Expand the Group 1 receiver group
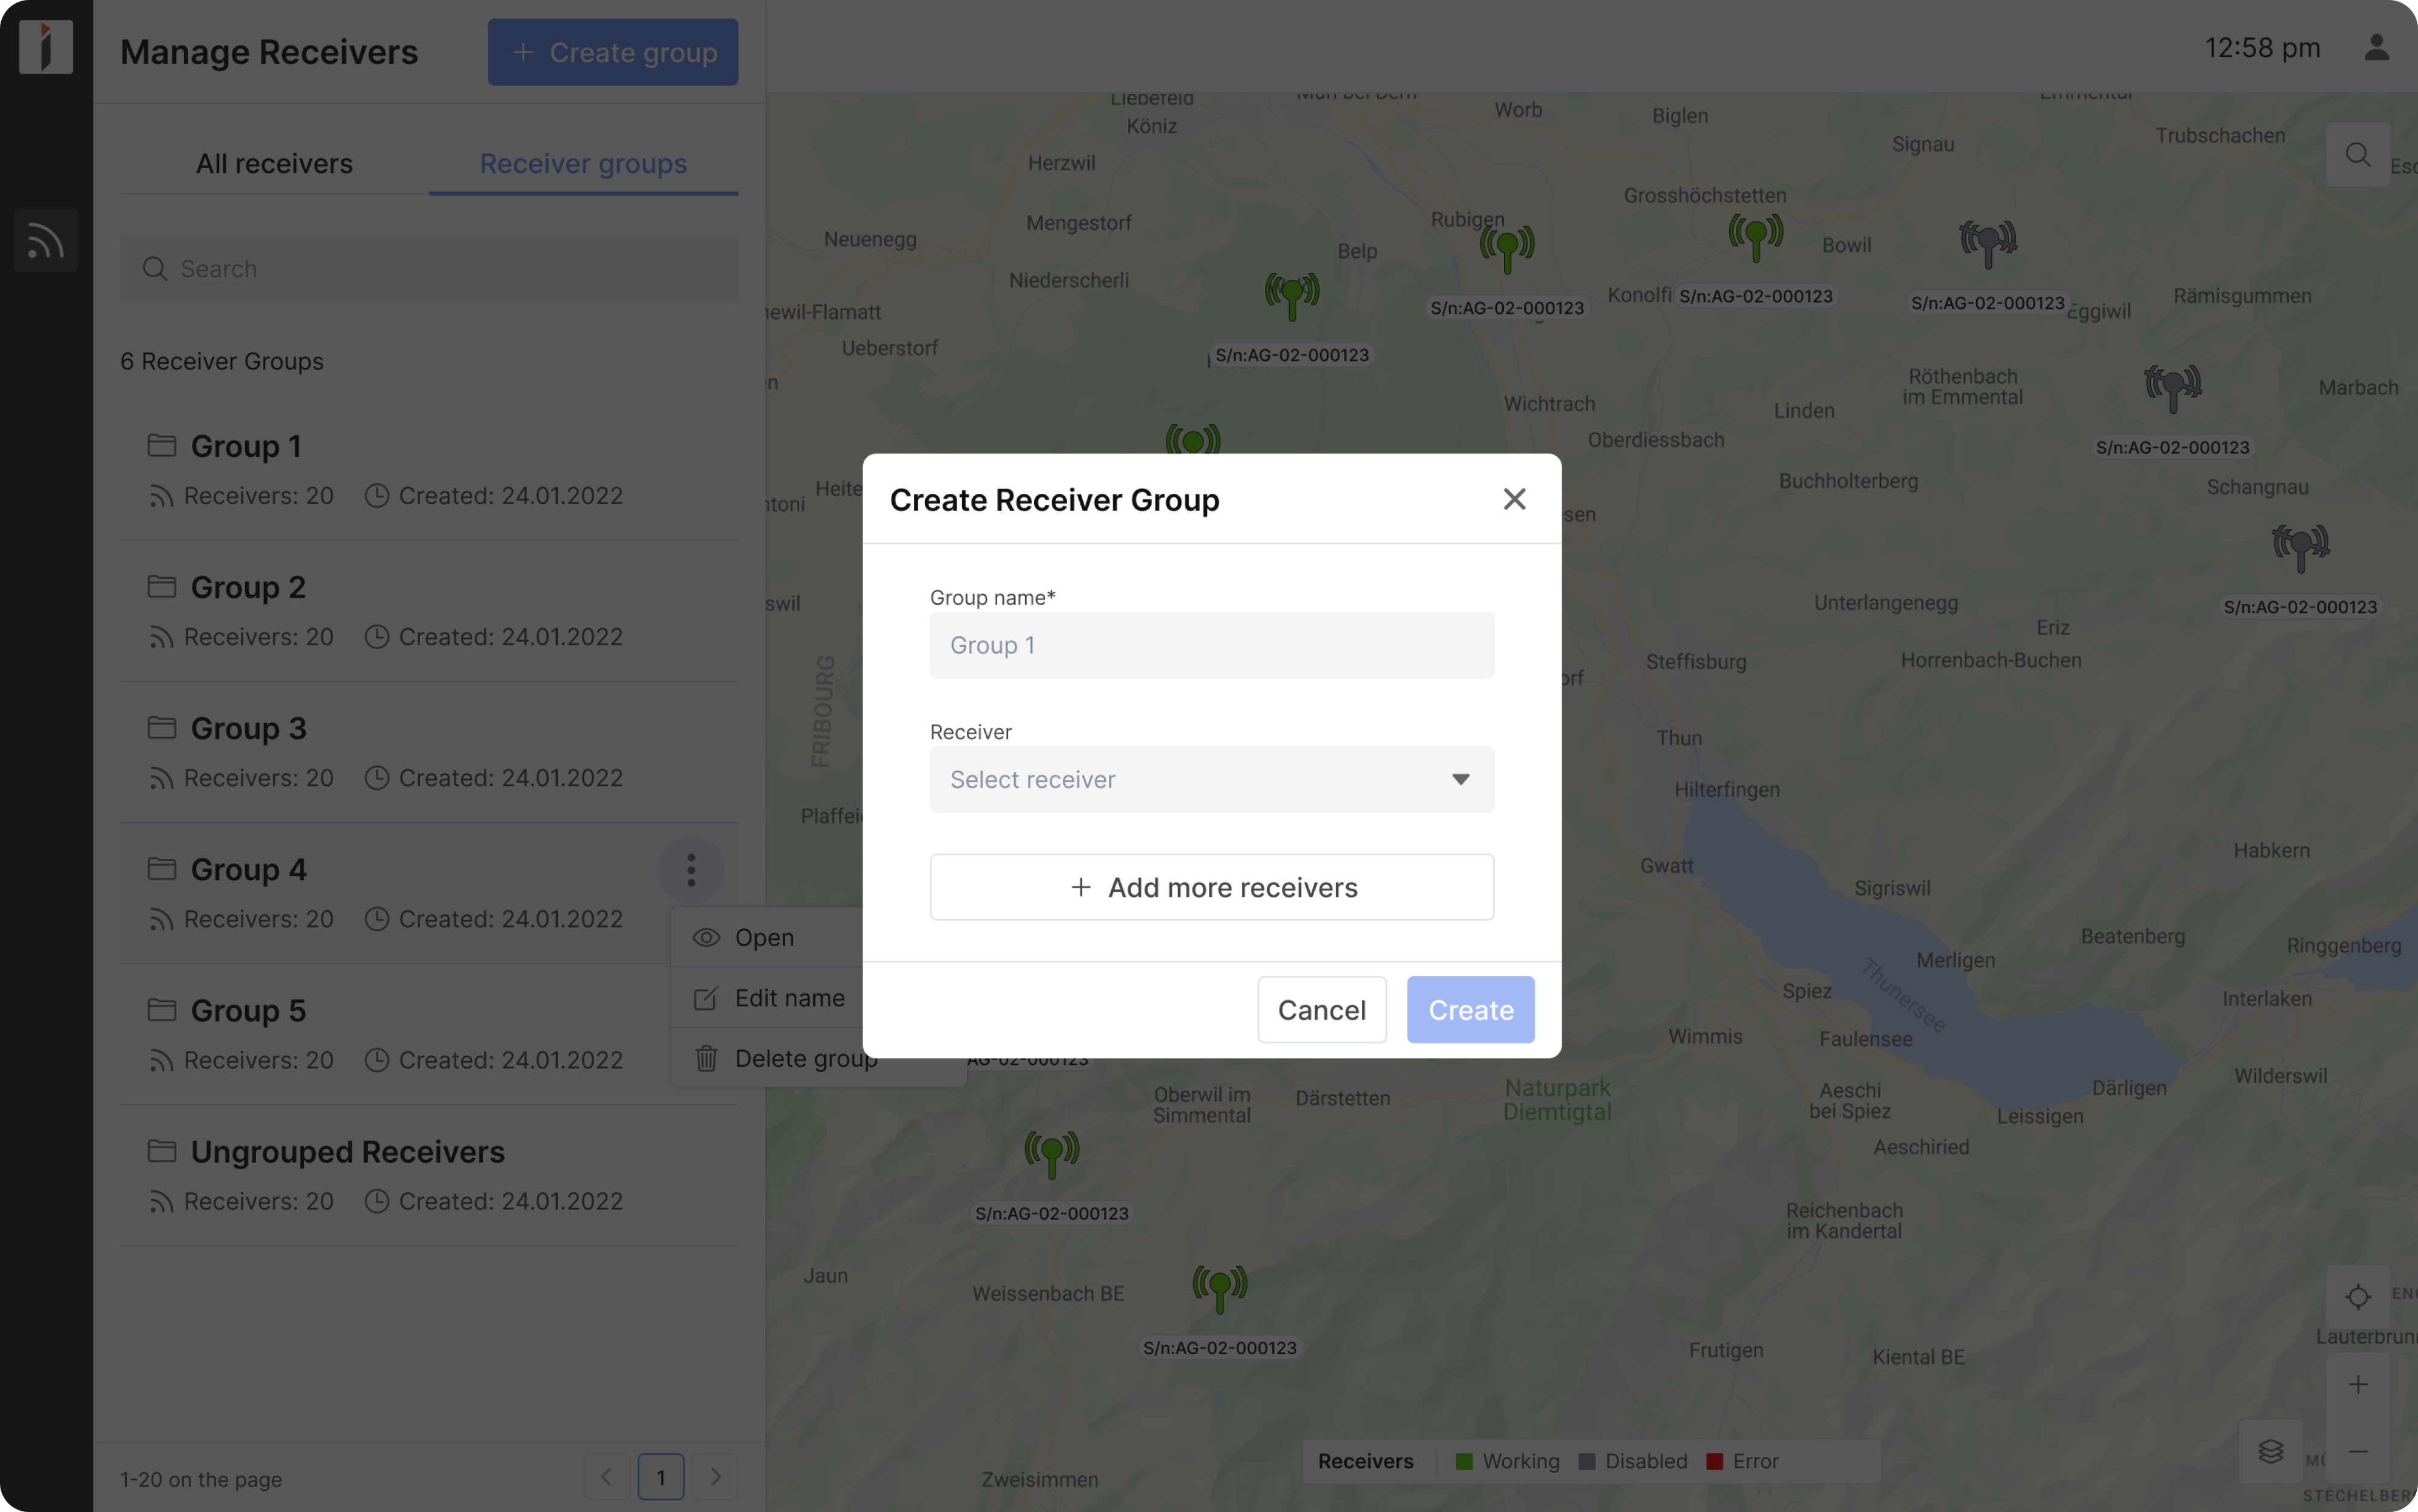This screenshot has width=2418, height=1512. [245, 446]
